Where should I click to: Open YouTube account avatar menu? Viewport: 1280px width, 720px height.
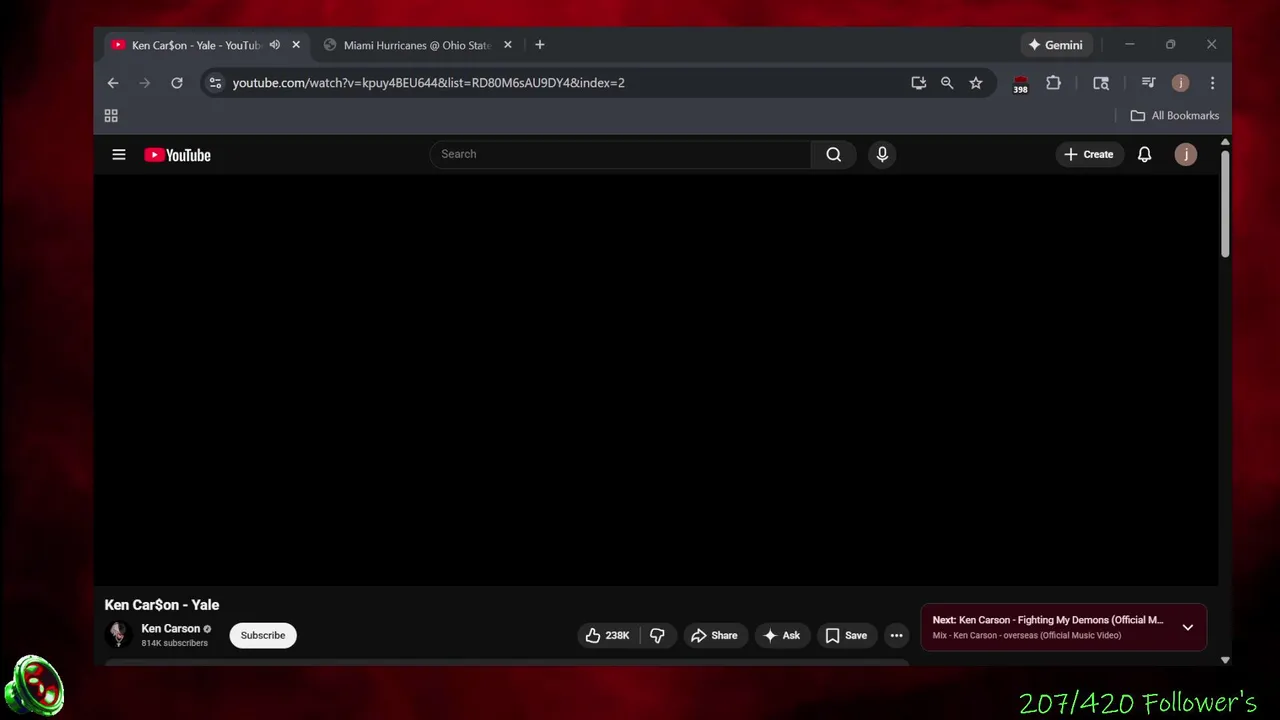pos(1185,154)
